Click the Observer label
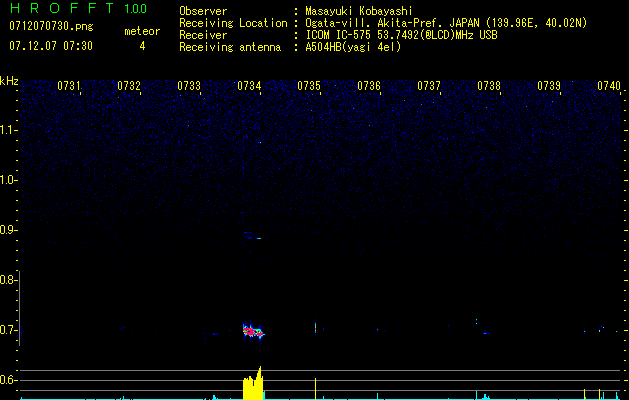 pyautogui.click(x=203, y=11)
